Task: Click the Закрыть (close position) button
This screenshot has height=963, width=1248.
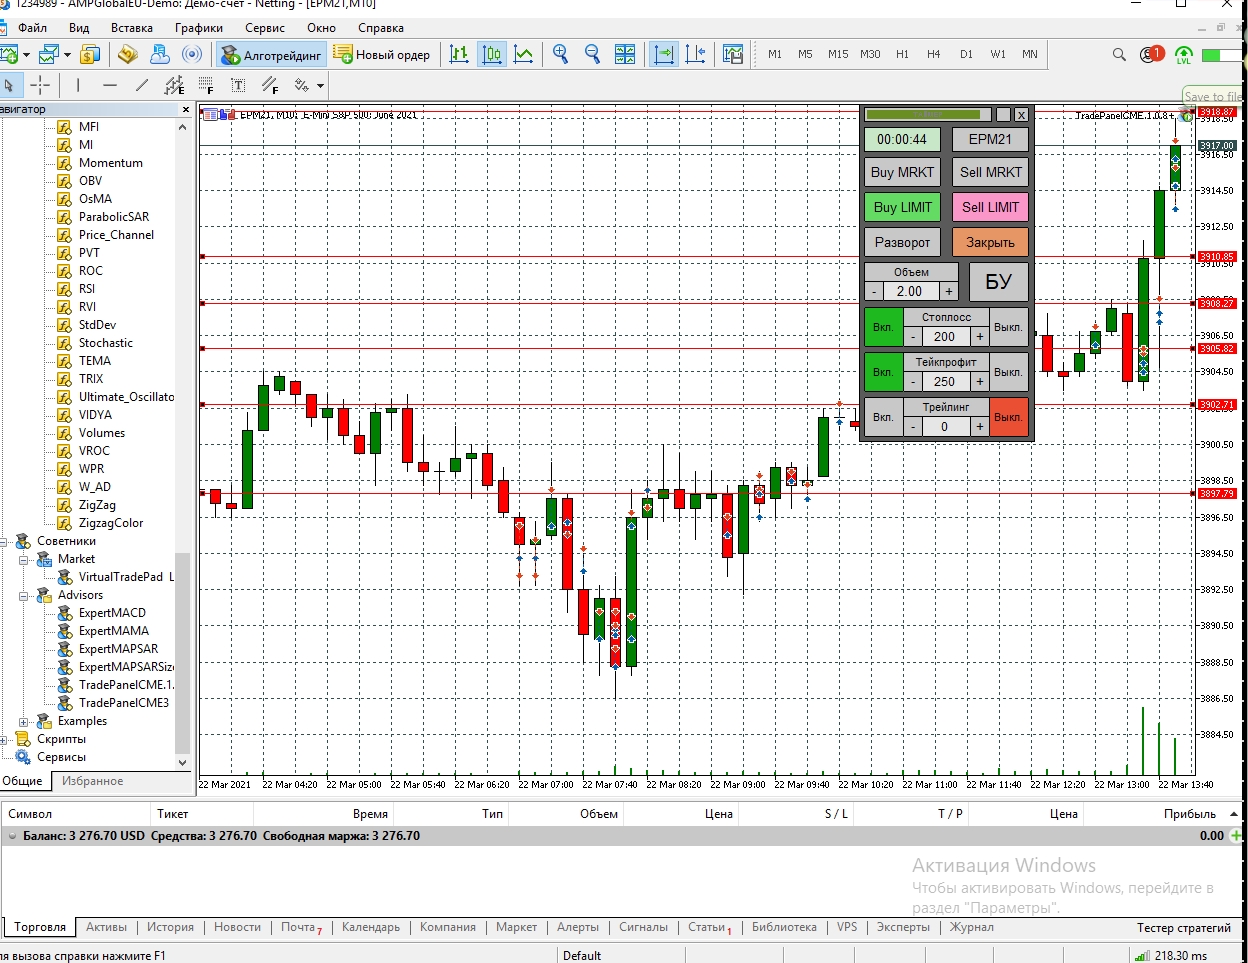Action: pyautogui.click(x=990, y=242)
